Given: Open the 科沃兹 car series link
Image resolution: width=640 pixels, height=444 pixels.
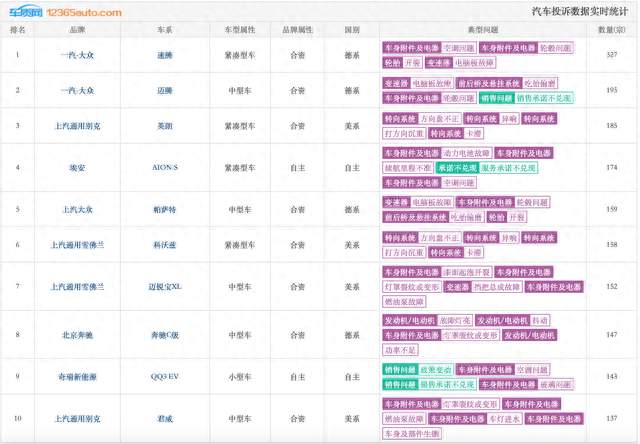Looking at the screenshot, I should [164, 245].
